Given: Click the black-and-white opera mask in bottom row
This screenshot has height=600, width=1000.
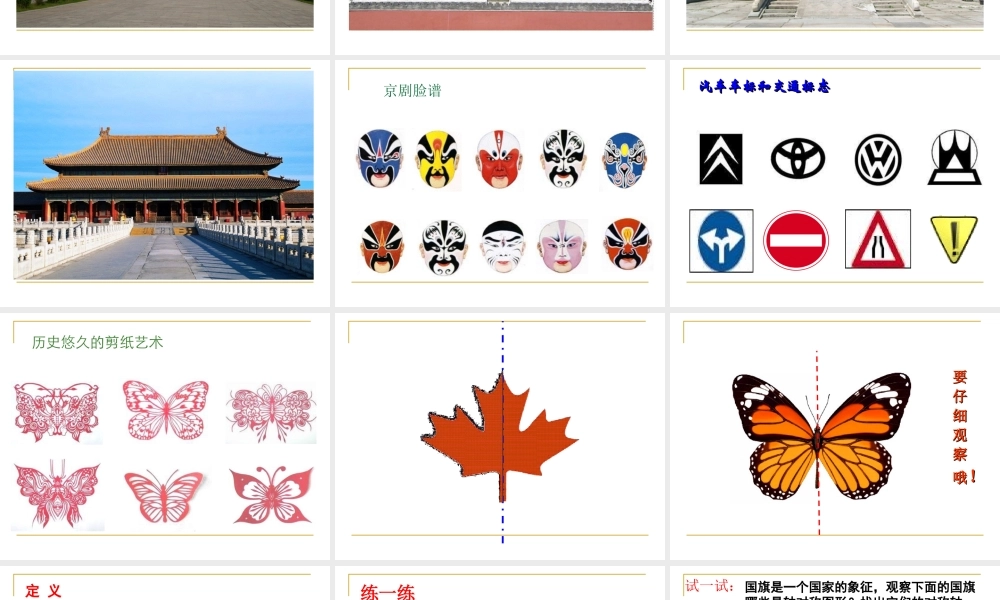Looking at the screenshot, I should pos(443,247).
